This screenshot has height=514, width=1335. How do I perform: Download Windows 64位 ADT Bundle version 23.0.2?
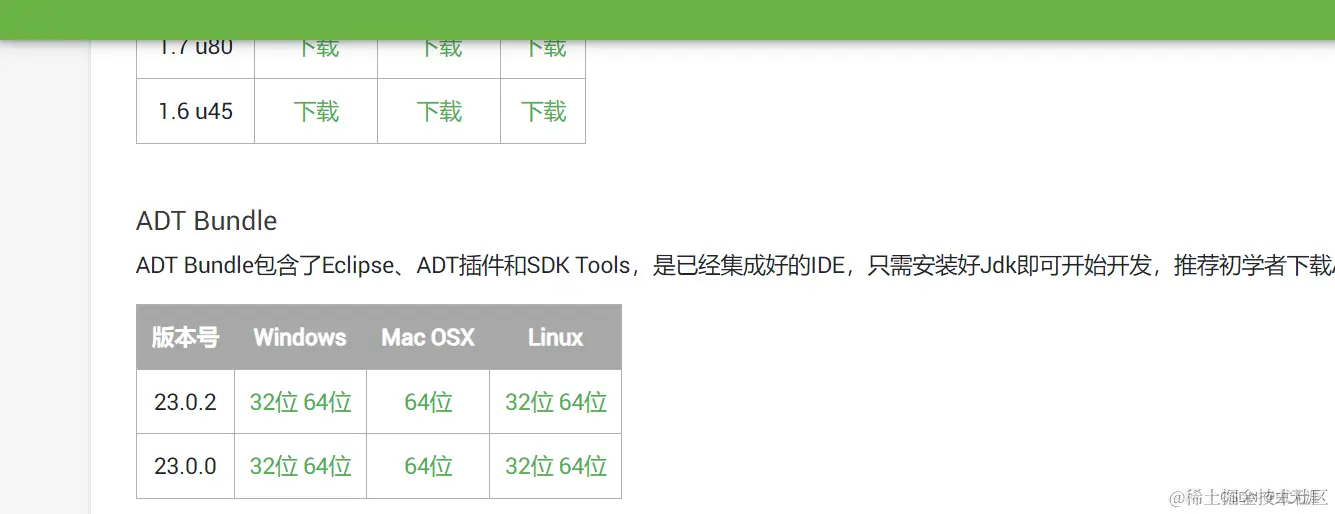click(328, 402)
